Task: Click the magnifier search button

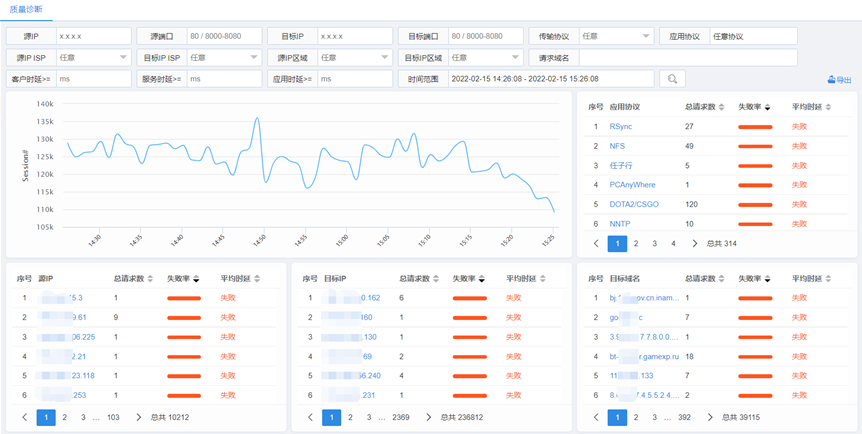Action: click(672, 79)
